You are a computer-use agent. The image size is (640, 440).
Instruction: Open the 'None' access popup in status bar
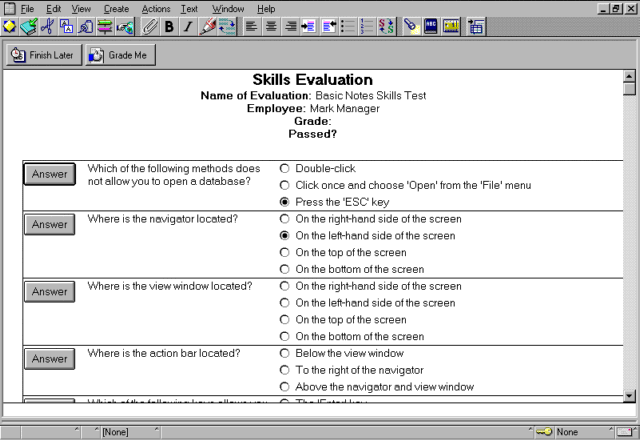pyautogui.click(x=584, y=432)
